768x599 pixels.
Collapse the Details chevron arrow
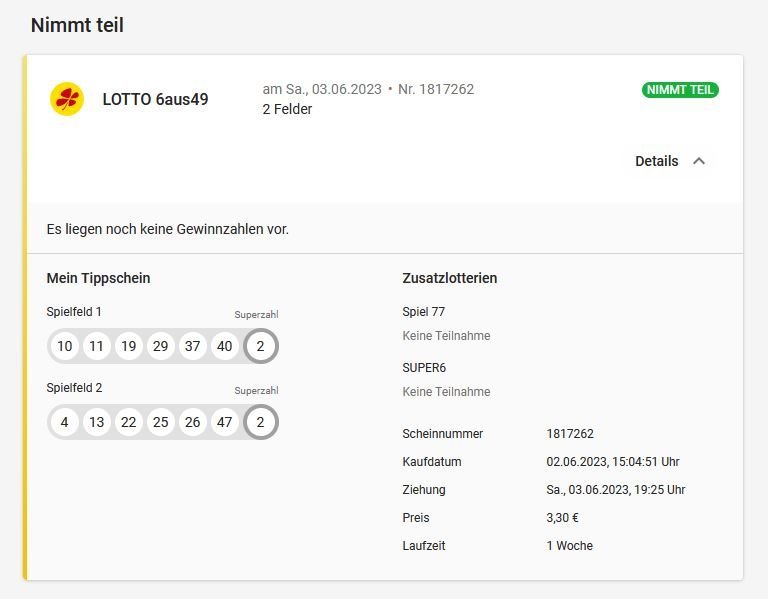pyautogui.click(x=699, y=161)
